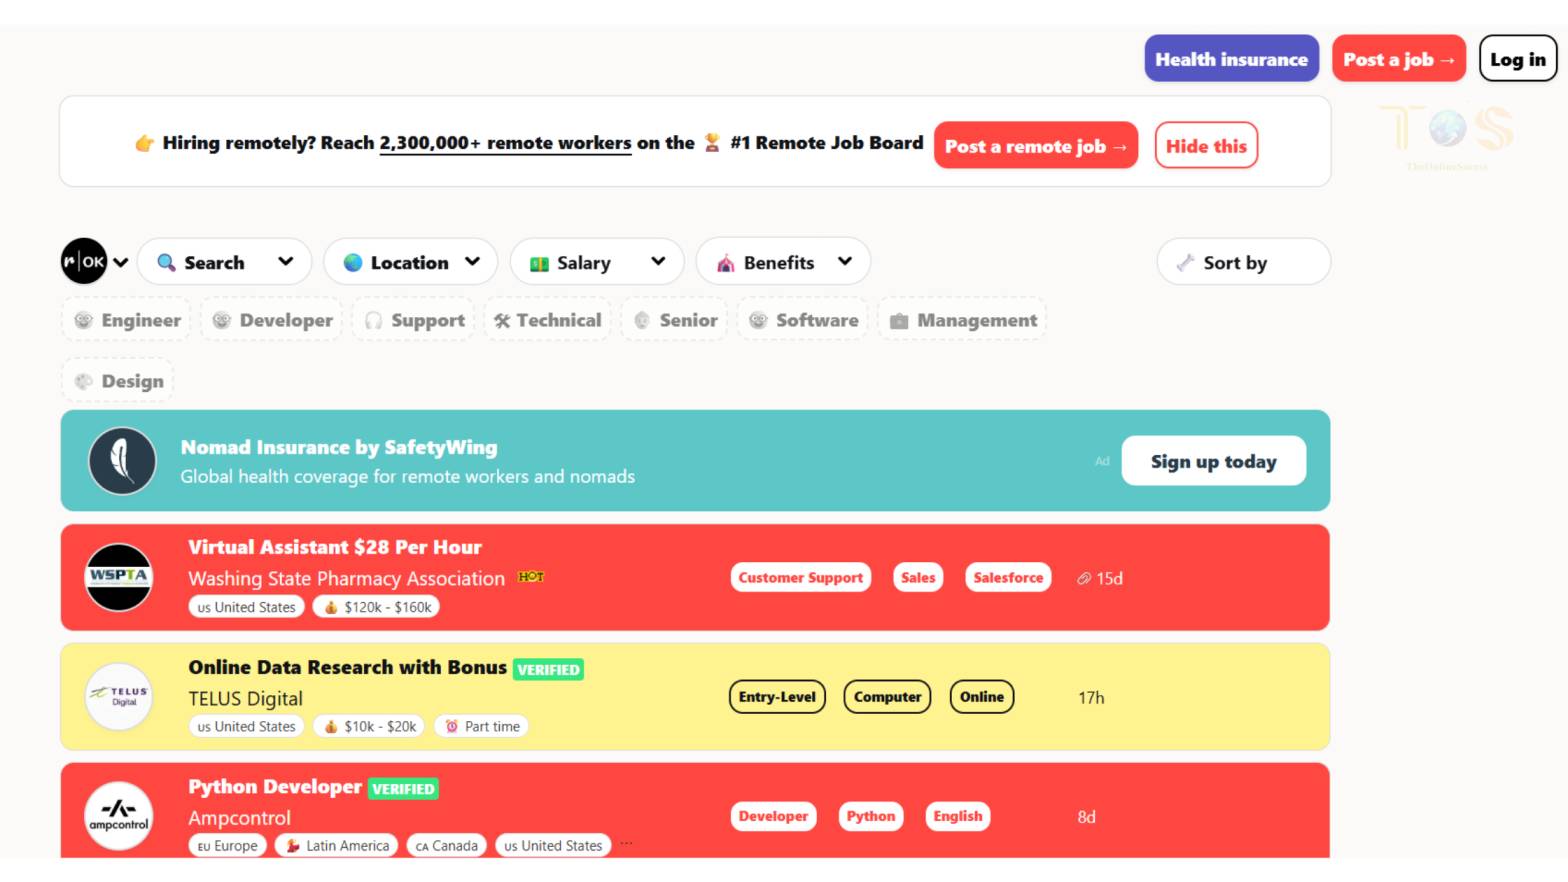The width and height of the screenshot is (1568, 882).
Task: Click the SafetyWing feather logo
Action: [x=122, y=461]
